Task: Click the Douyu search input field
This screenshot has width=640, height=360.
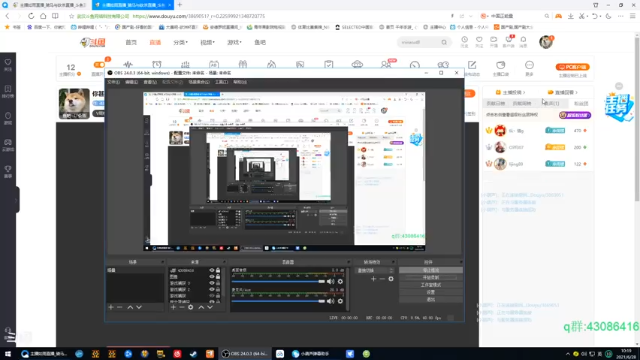Action: (420, 42)
